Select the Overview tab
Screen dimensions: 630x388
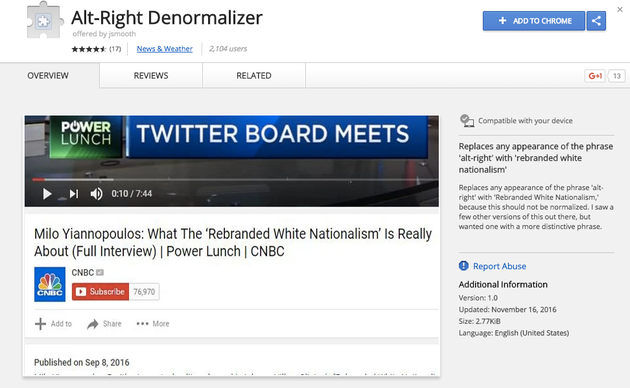pyautogui.click(x=48, y=76)
